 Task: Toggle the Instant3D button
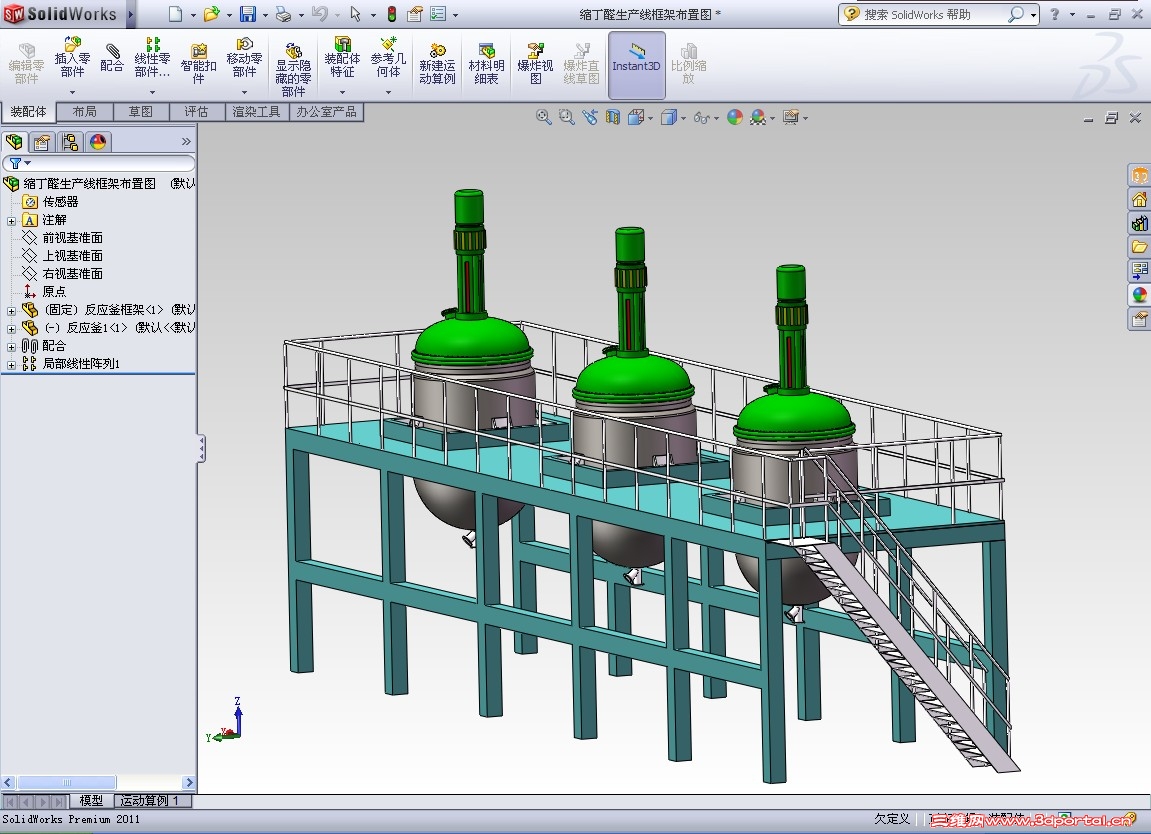point(636,63)
